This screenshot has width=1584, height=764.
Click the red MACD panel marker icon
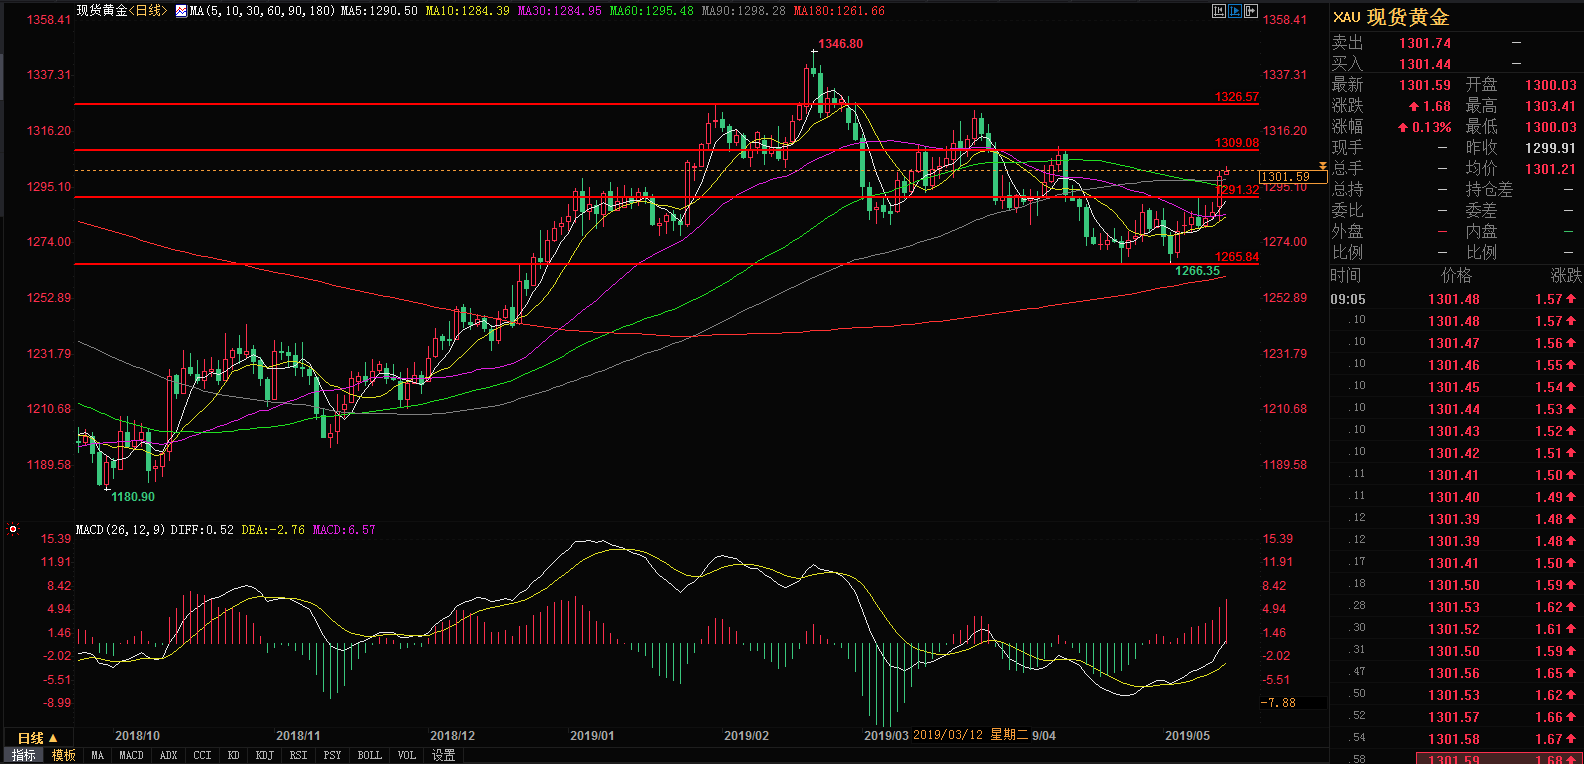13,529
